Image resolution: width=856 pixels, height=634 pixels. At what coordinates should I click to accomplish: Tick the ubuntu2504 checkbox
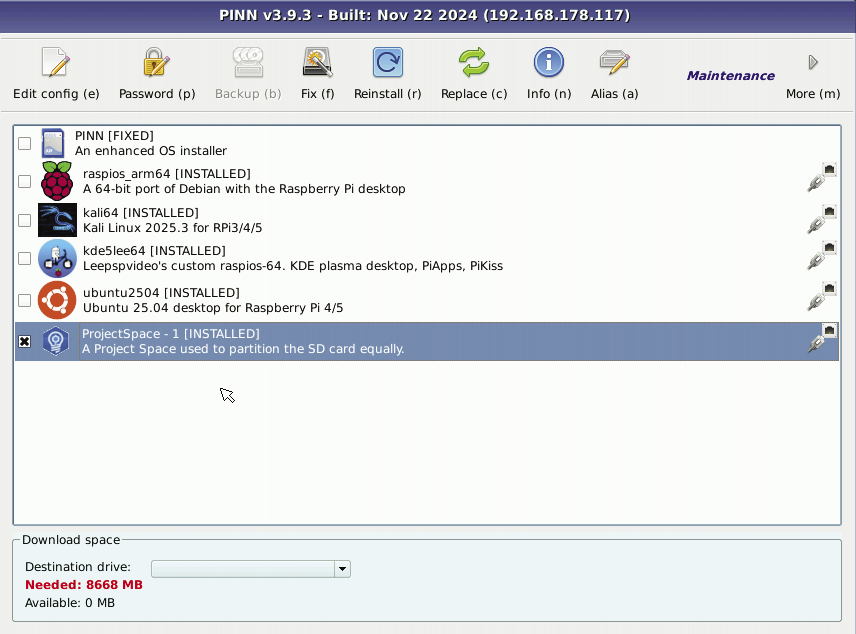pyautogui.click(x=25, y=300)
